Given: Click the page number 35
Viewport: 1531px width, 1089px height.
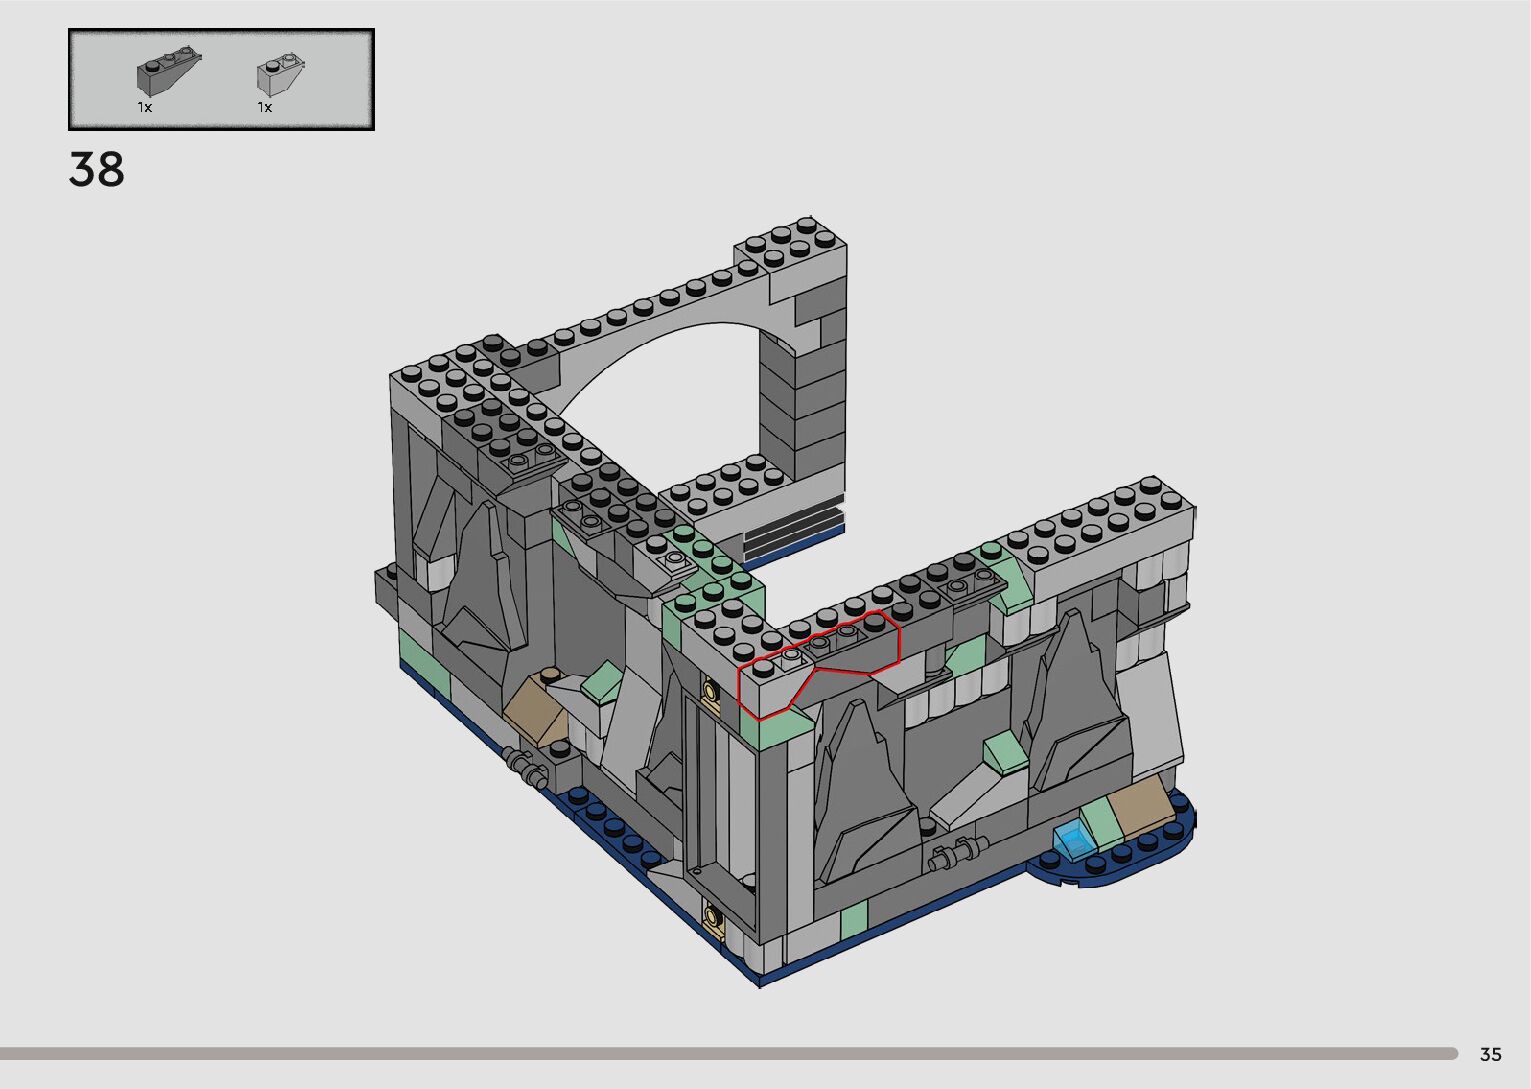Looking at the screenshot, I should pos(1490,1054).
